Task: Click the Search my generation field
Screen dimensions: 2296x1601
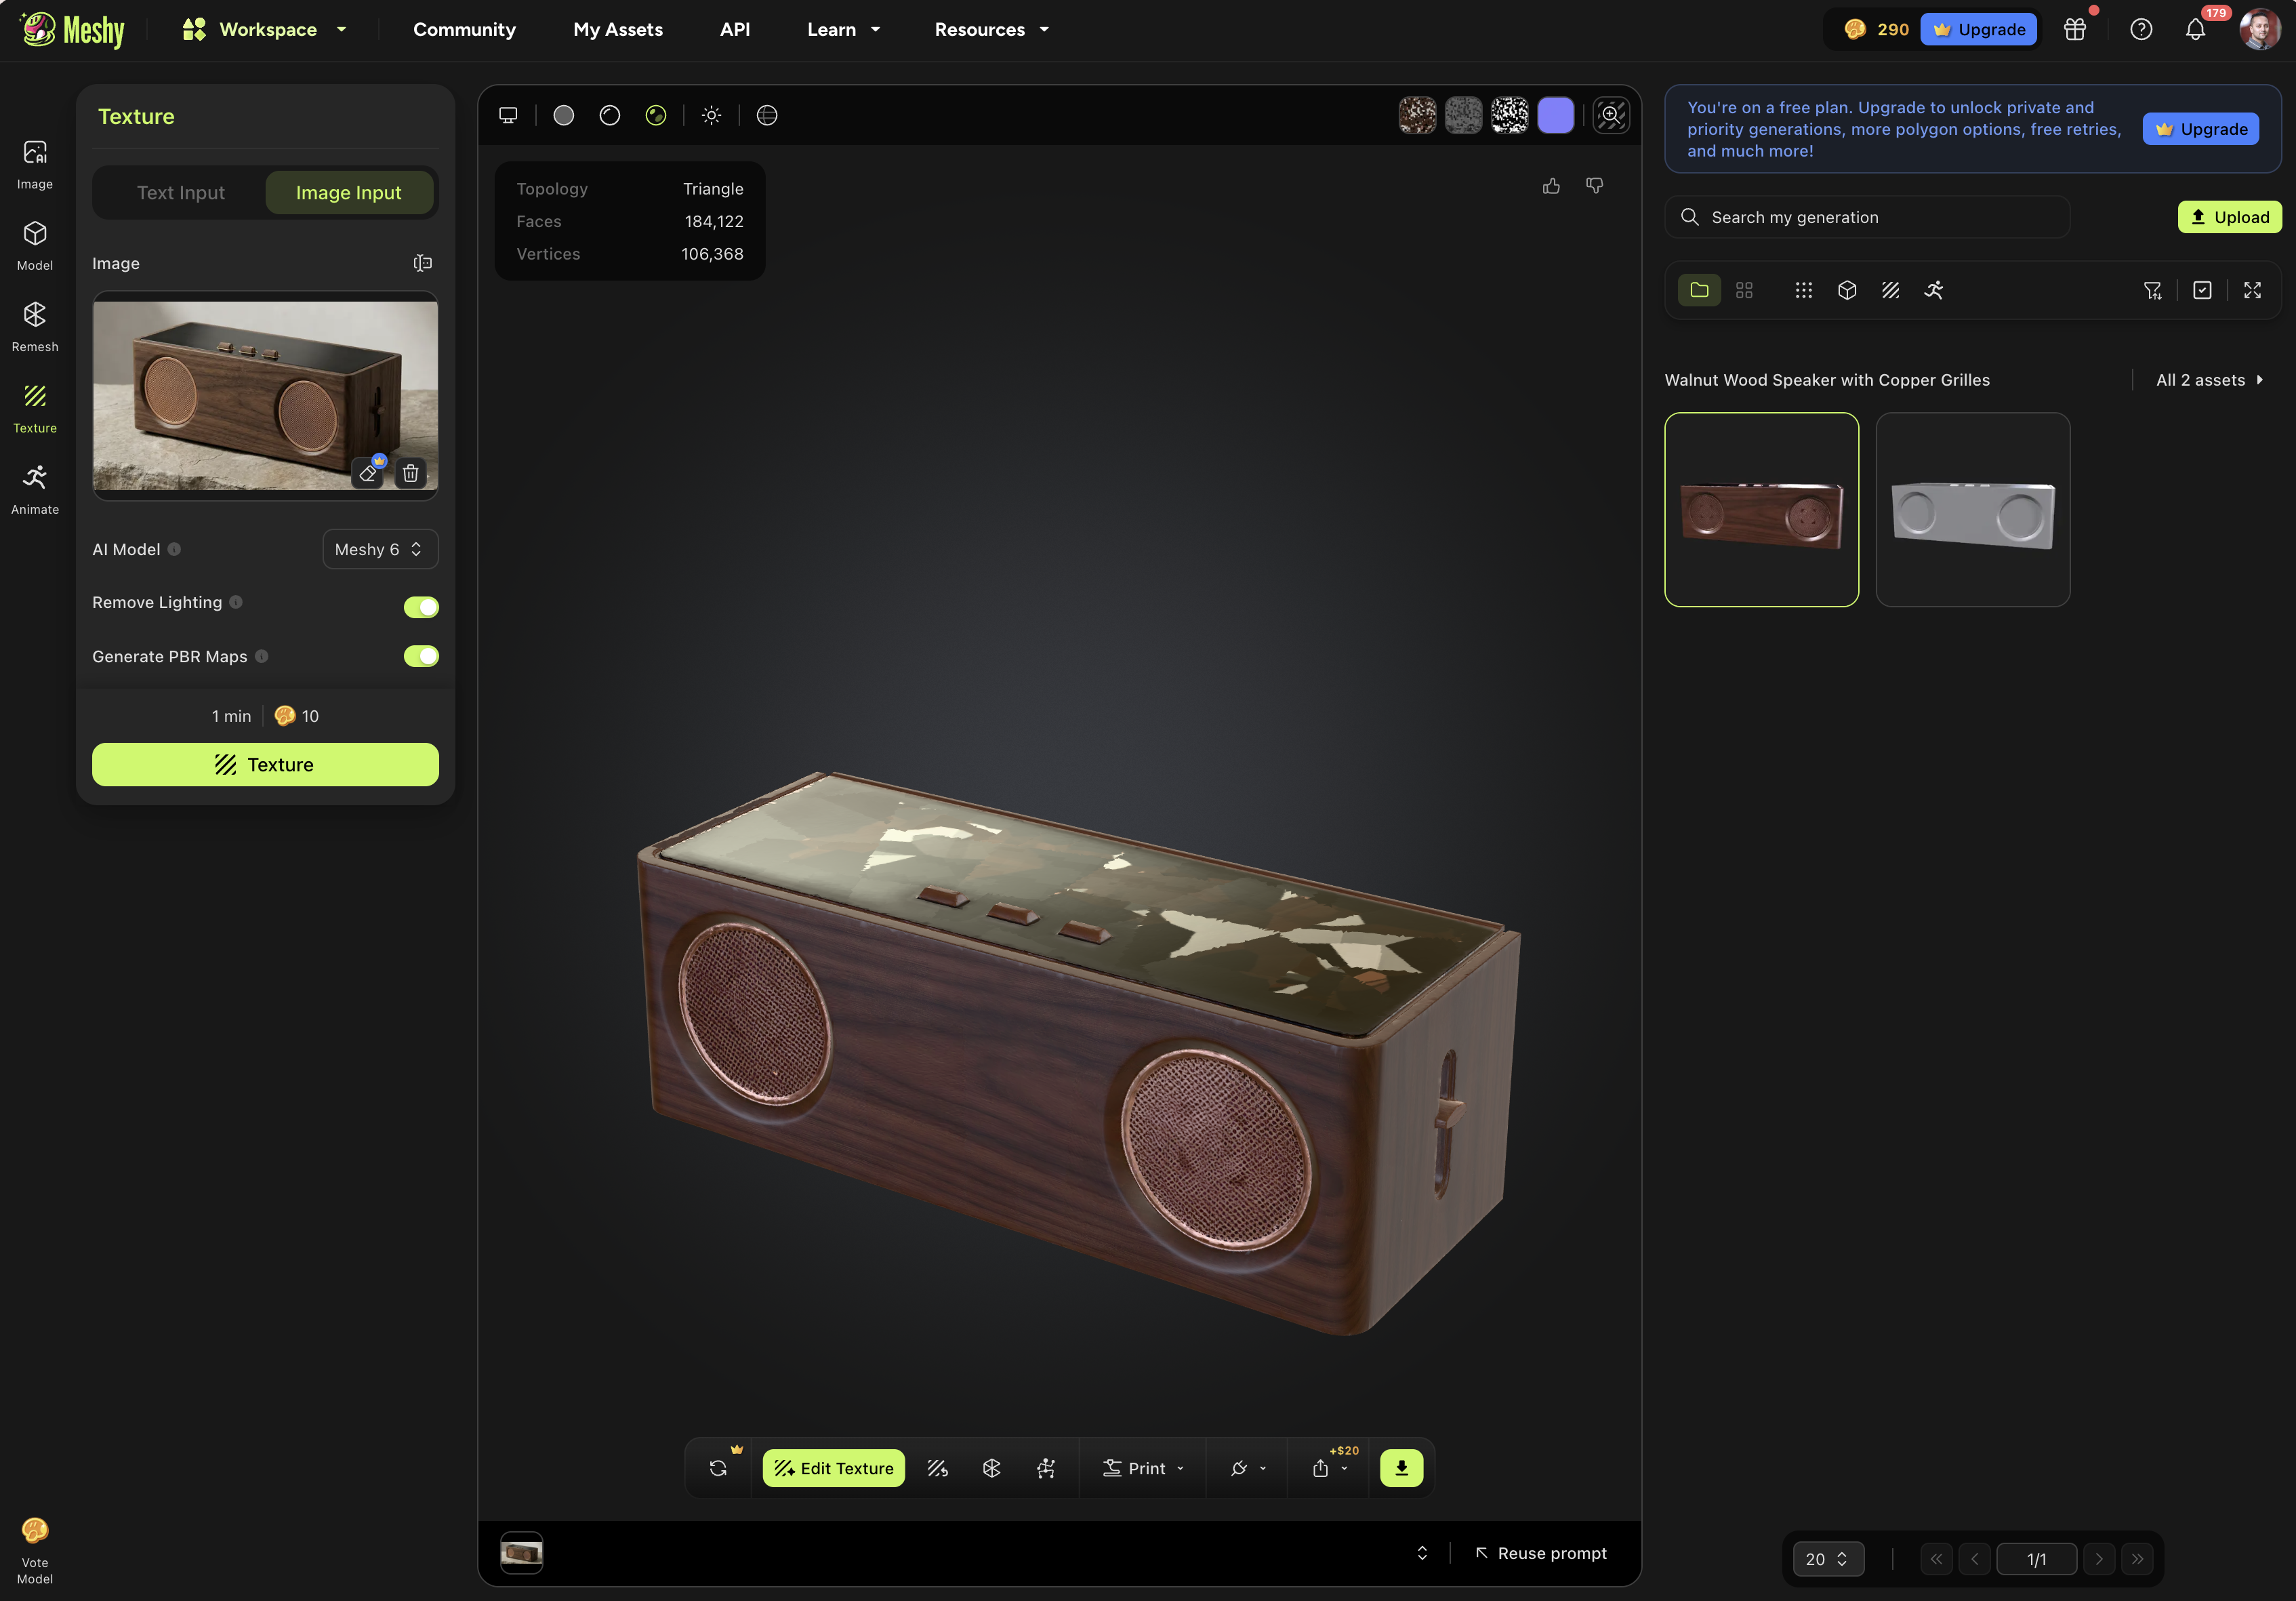Action: (1867, 217)
